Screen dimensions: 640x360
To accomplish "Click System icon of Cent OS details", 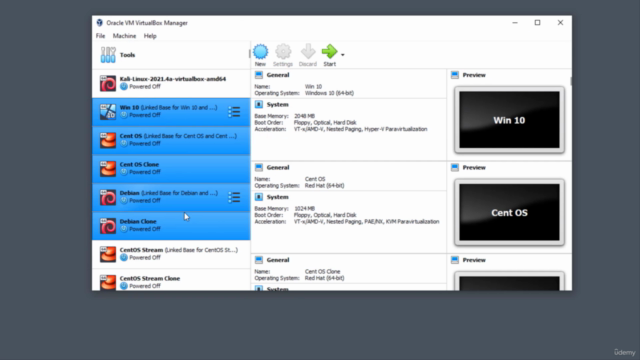I will coord(259,197).
